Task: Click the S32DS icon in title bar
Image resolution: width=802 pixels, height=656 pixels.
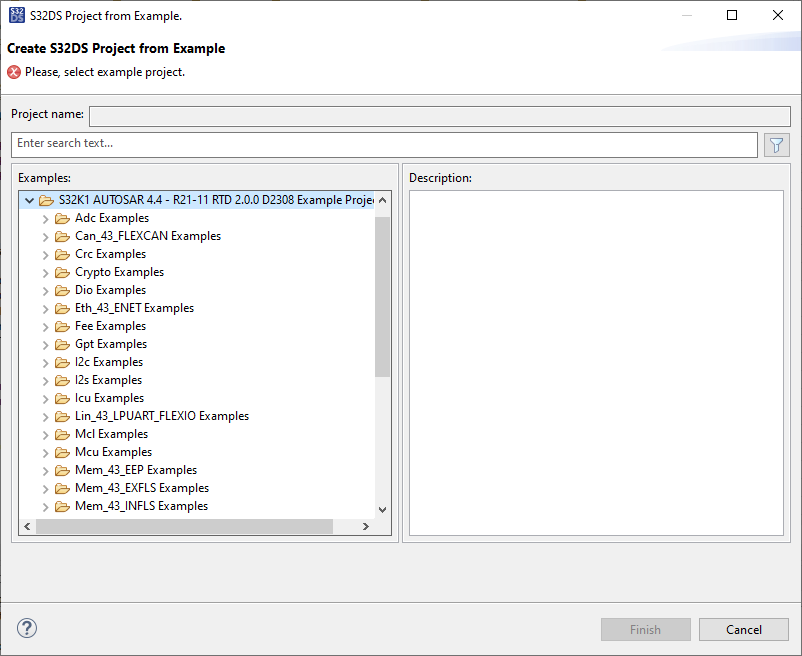Action: 16,15
